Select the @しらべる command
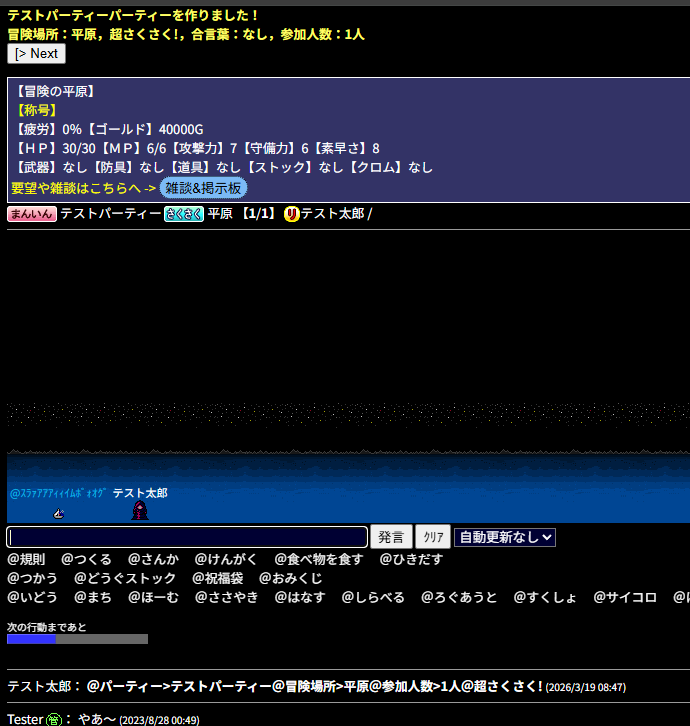 click(373, 597)
